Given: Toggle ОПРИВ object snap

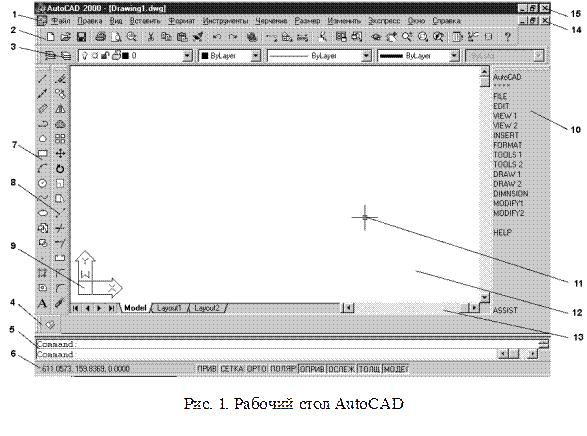Looking at the screenshot, I should click(312, 369).
